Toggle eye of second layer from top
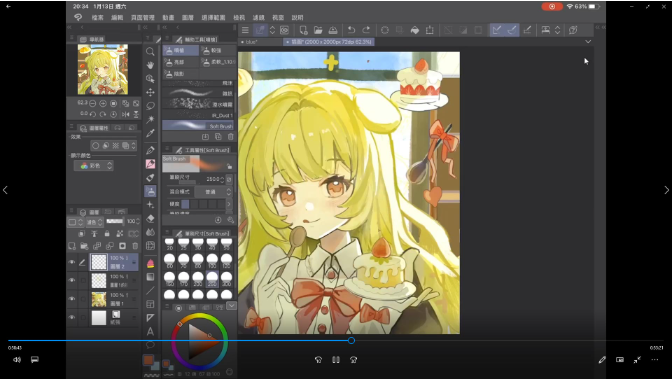672x379 pixels. 72,280
